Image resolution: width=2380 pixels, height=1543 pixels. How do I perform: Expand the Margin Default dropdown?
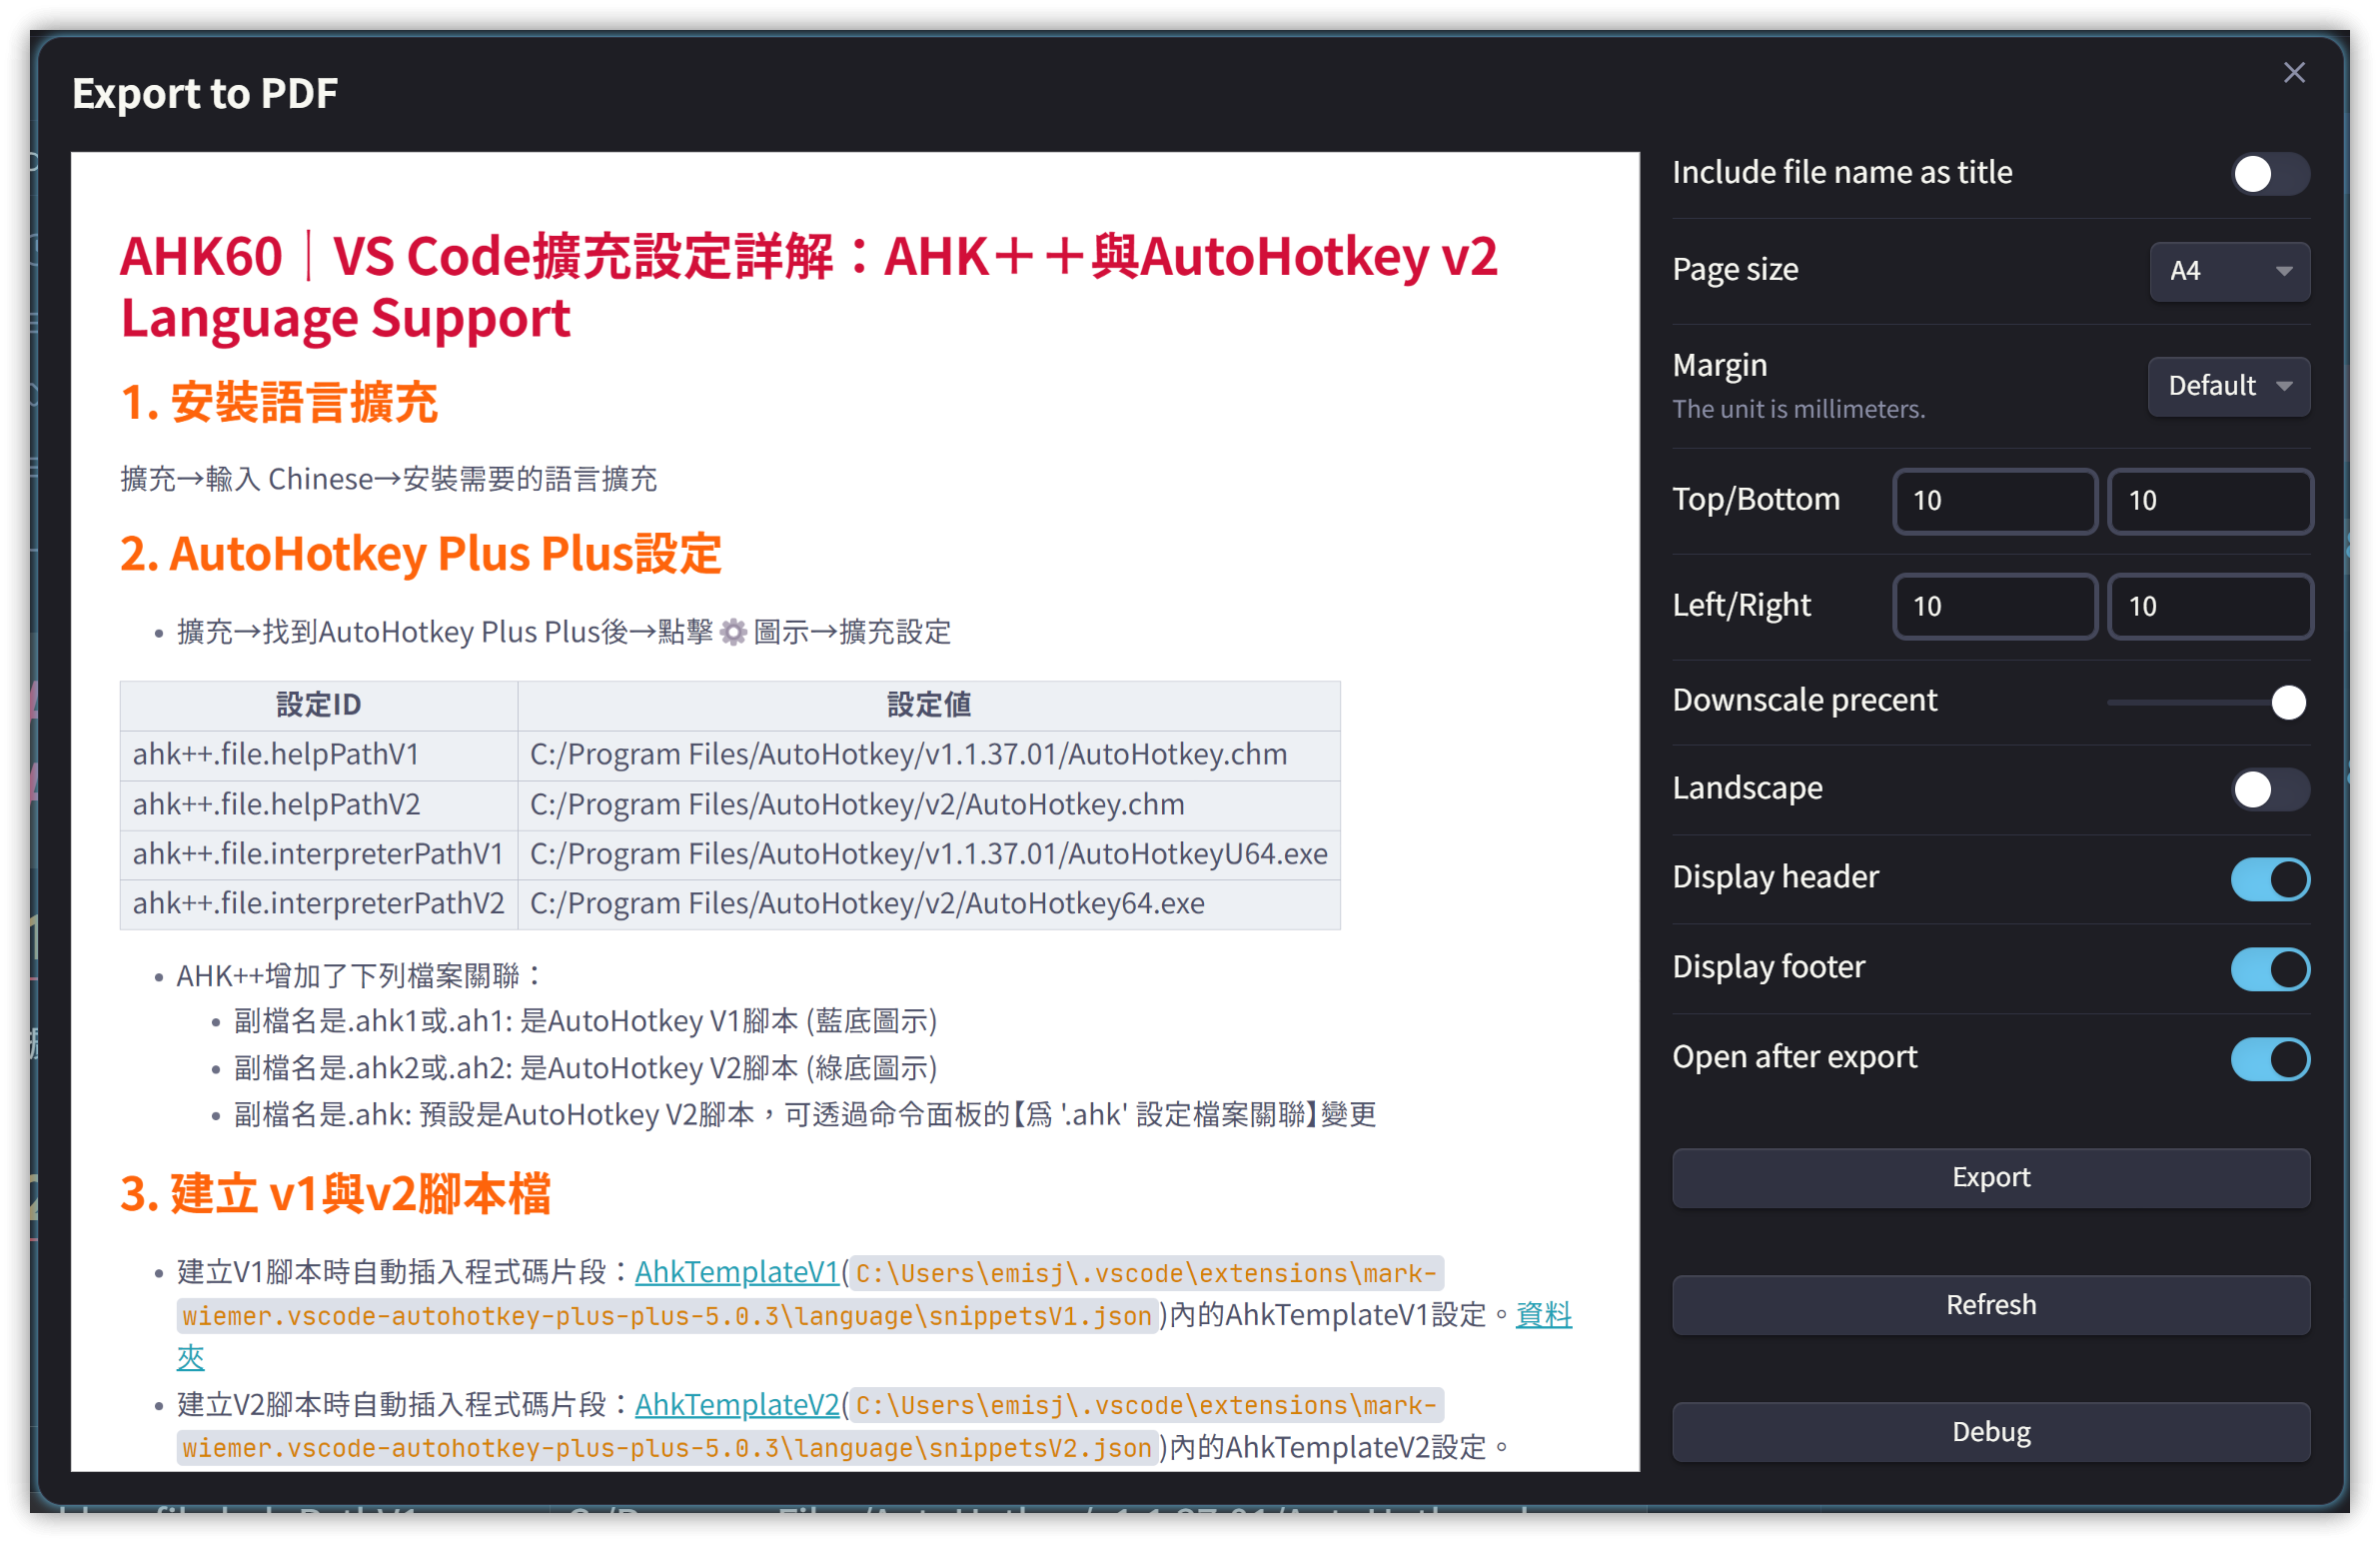(2228, 386)
